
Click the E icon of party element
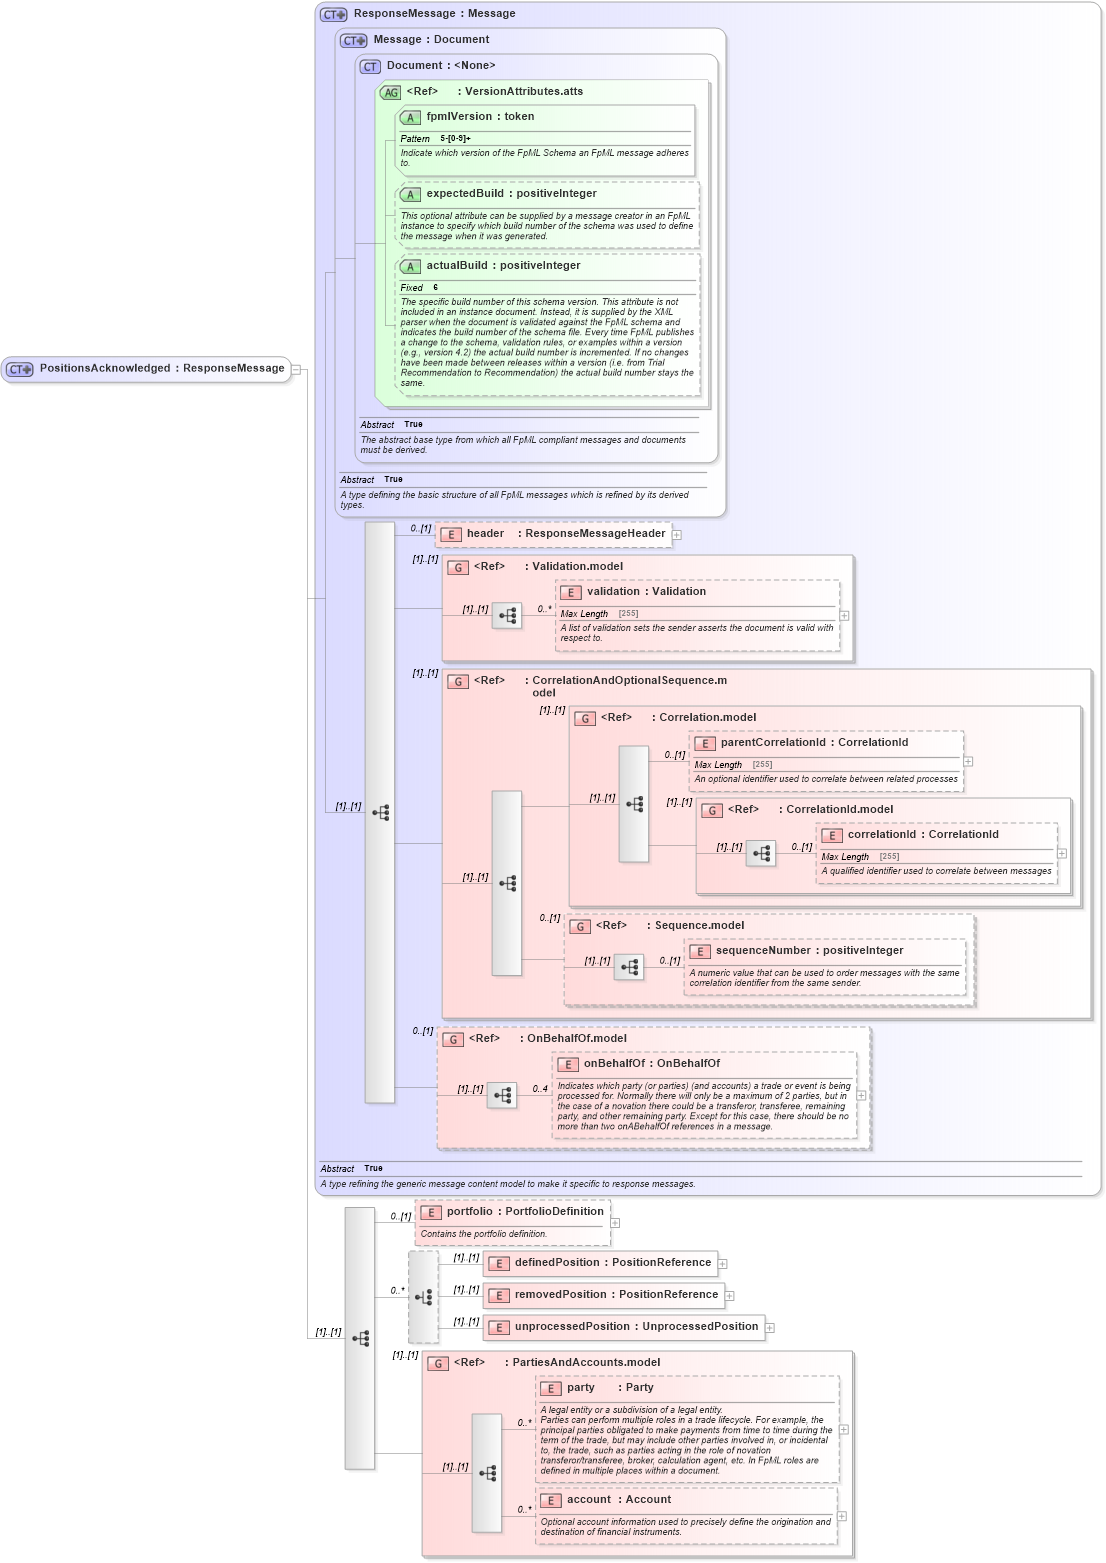(x=551, y=1389)
